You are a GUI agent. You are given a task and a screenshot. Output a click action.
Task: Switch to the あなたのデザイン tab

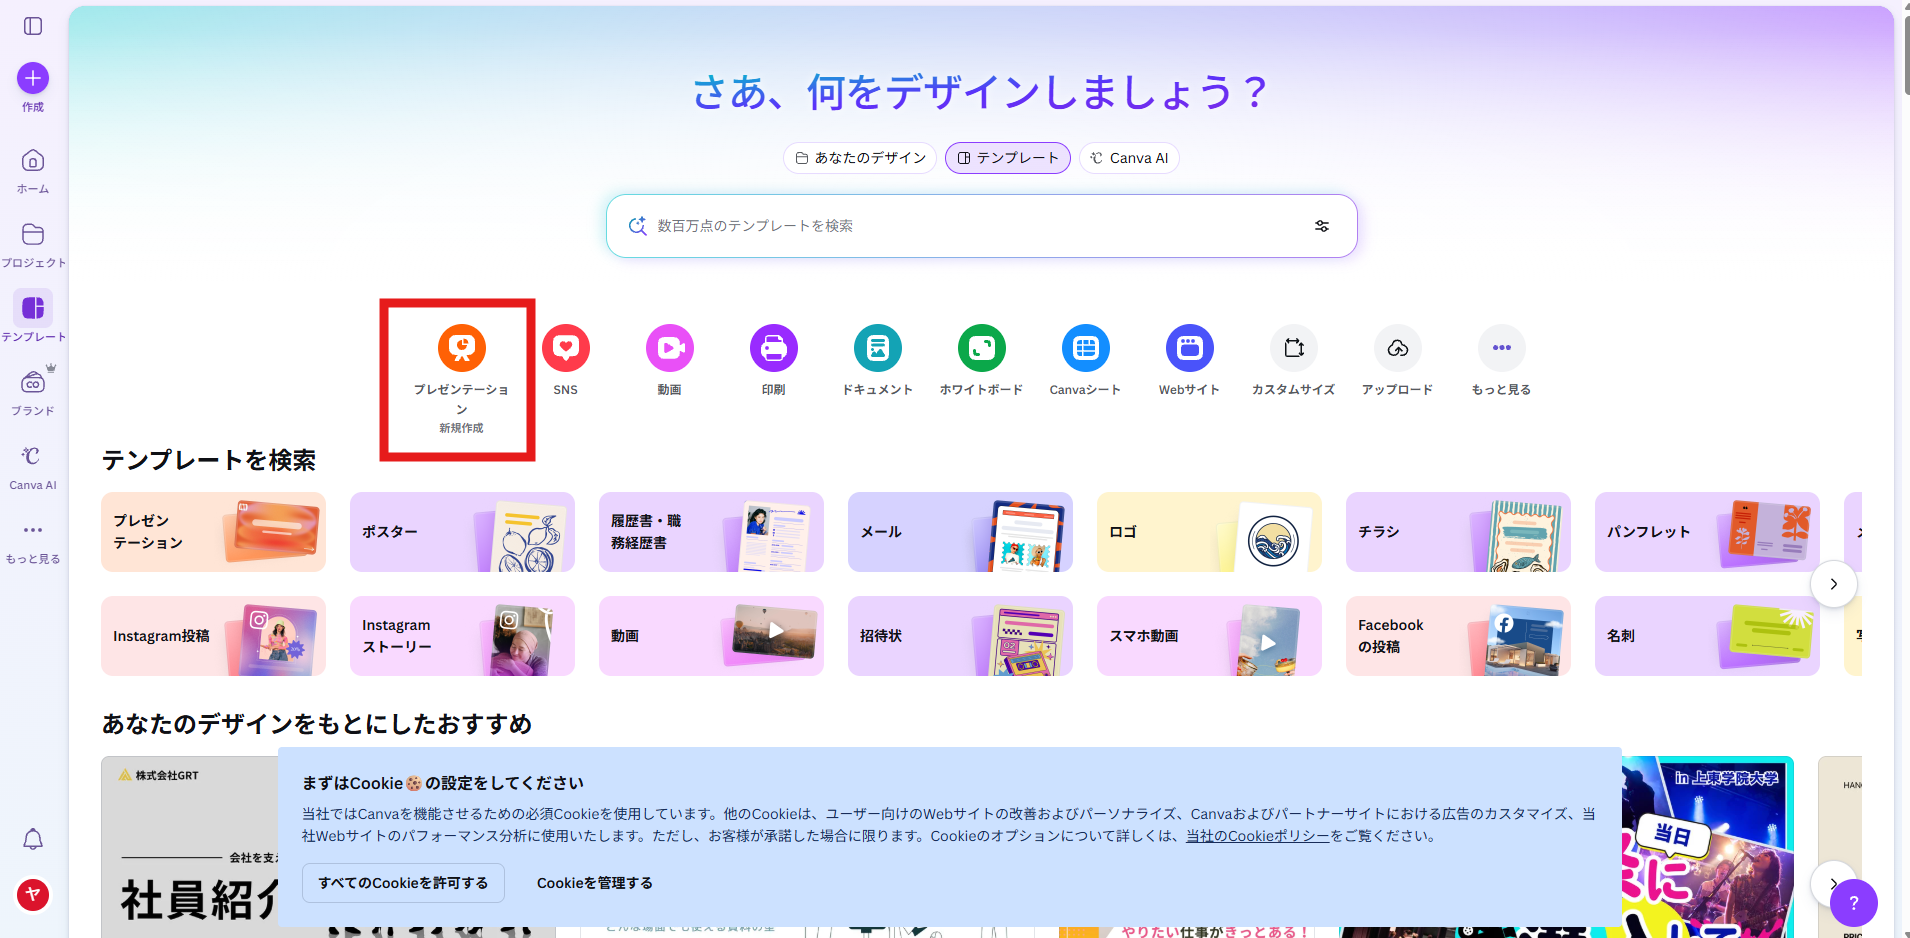pos(859,157)
